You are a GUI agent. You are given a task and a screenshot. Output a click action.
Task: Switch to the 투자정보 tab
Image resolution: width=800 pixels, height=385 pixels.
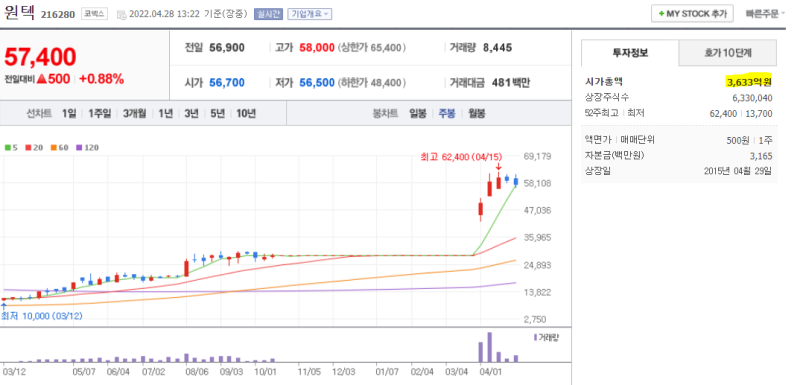coord(630,53)
